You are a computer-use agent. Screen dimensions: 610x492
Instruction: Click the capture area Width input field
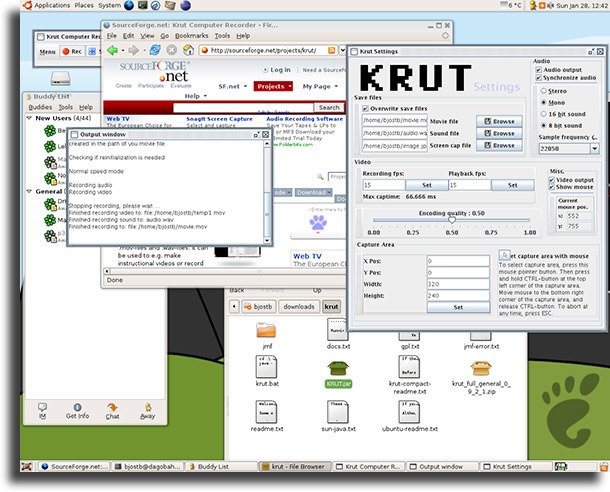pyautogui.click(x=458, y=284)
